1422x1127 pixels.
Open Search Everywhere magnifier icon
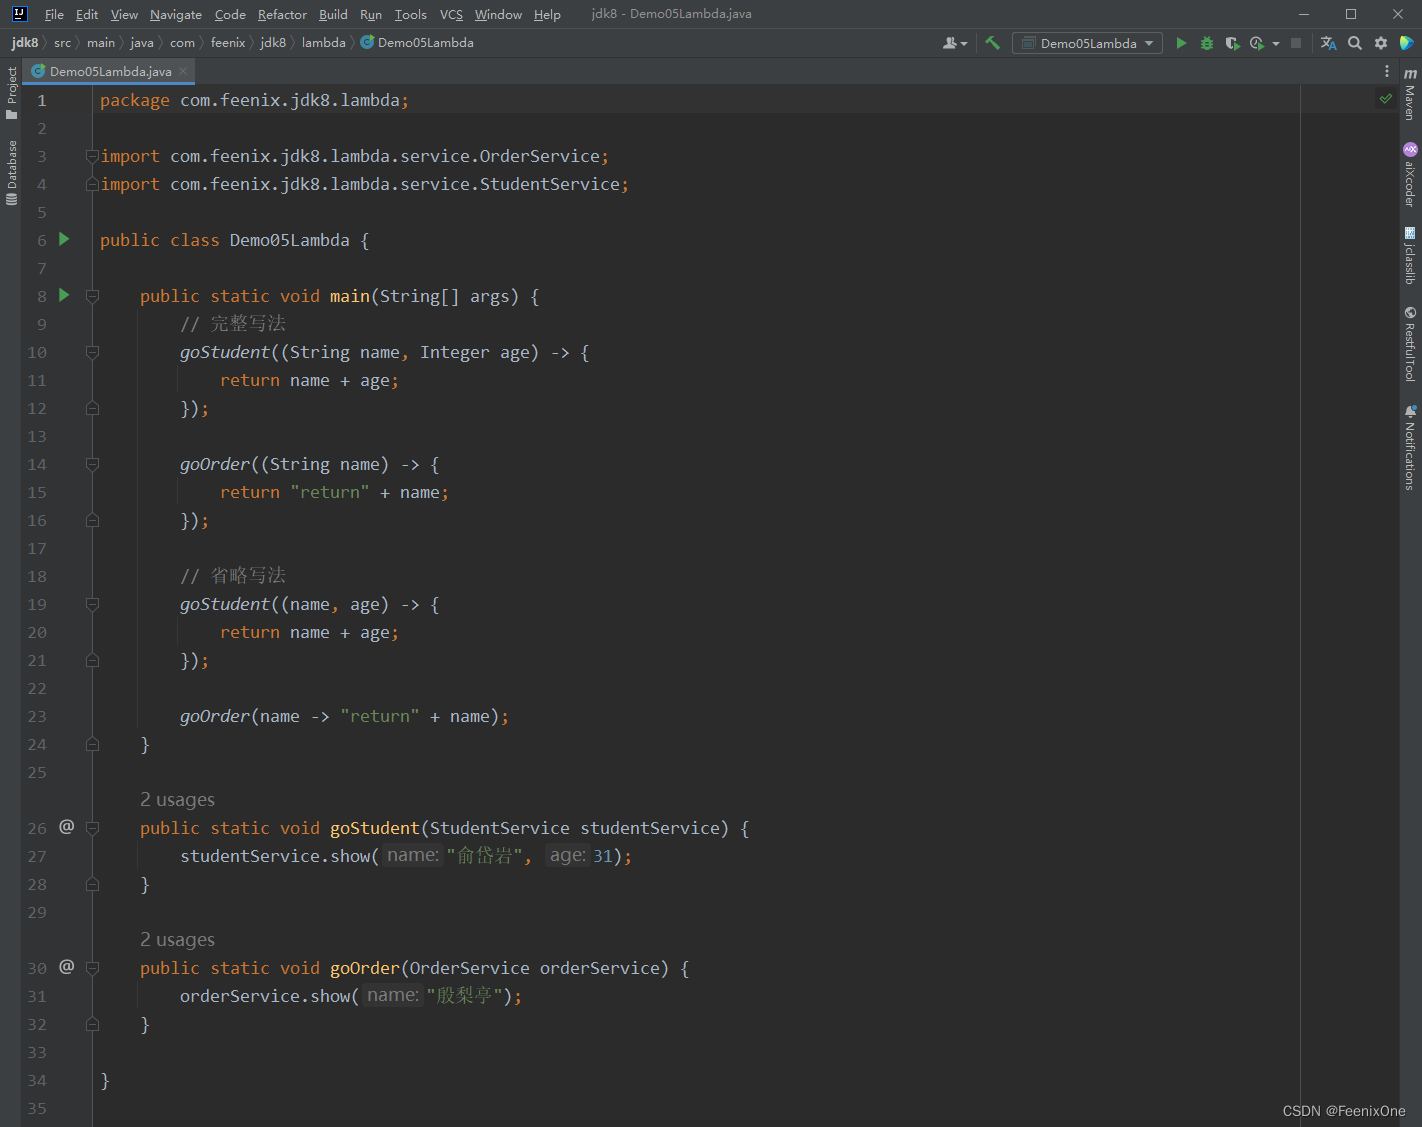click(1355, 43)
